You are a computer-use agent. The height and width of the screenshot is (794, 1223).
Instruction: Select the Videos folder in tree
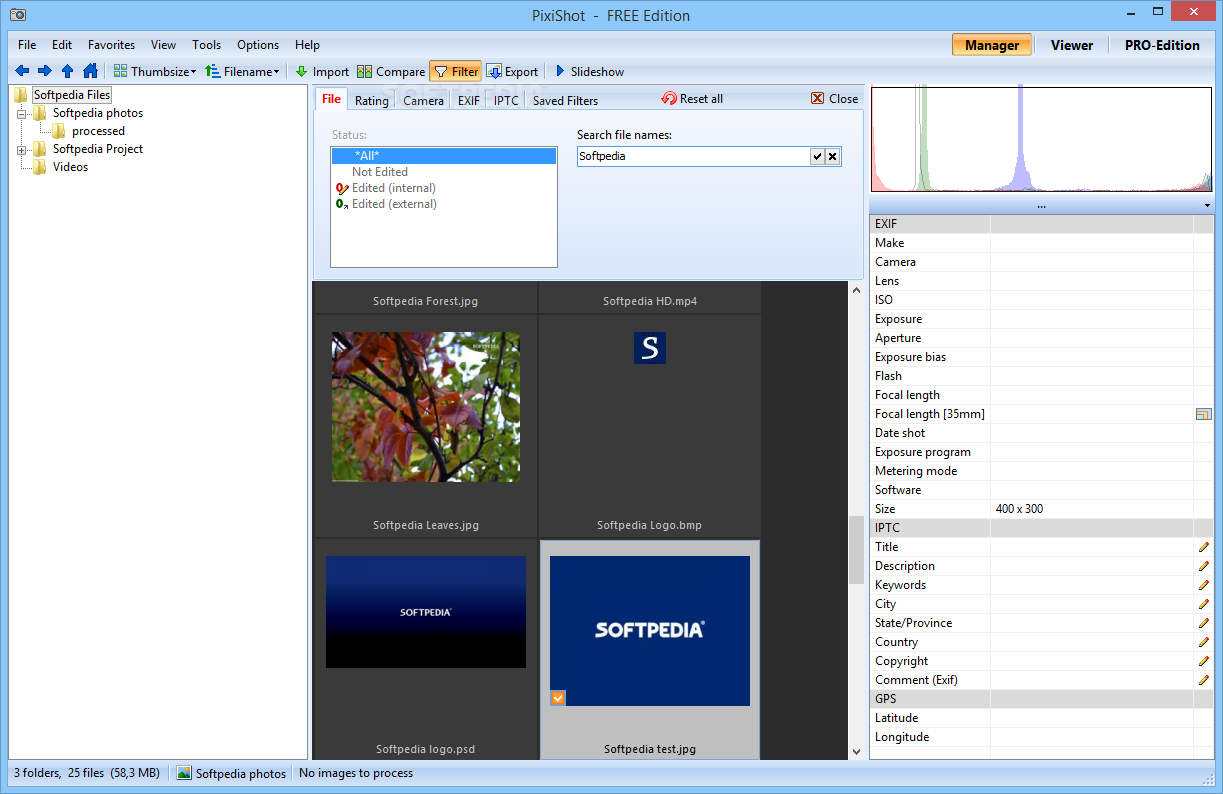pos(70,167)
